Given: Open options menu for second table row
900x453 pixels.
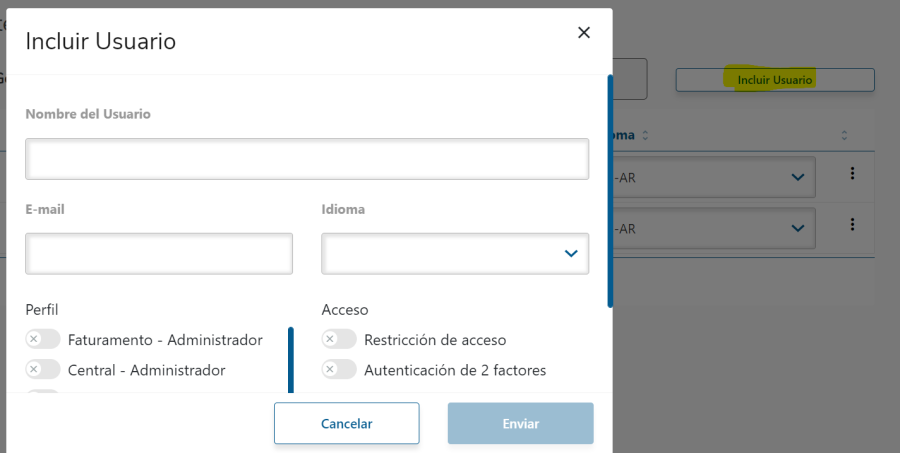Looking at the screenshot, I should click(x=852, y=224).
